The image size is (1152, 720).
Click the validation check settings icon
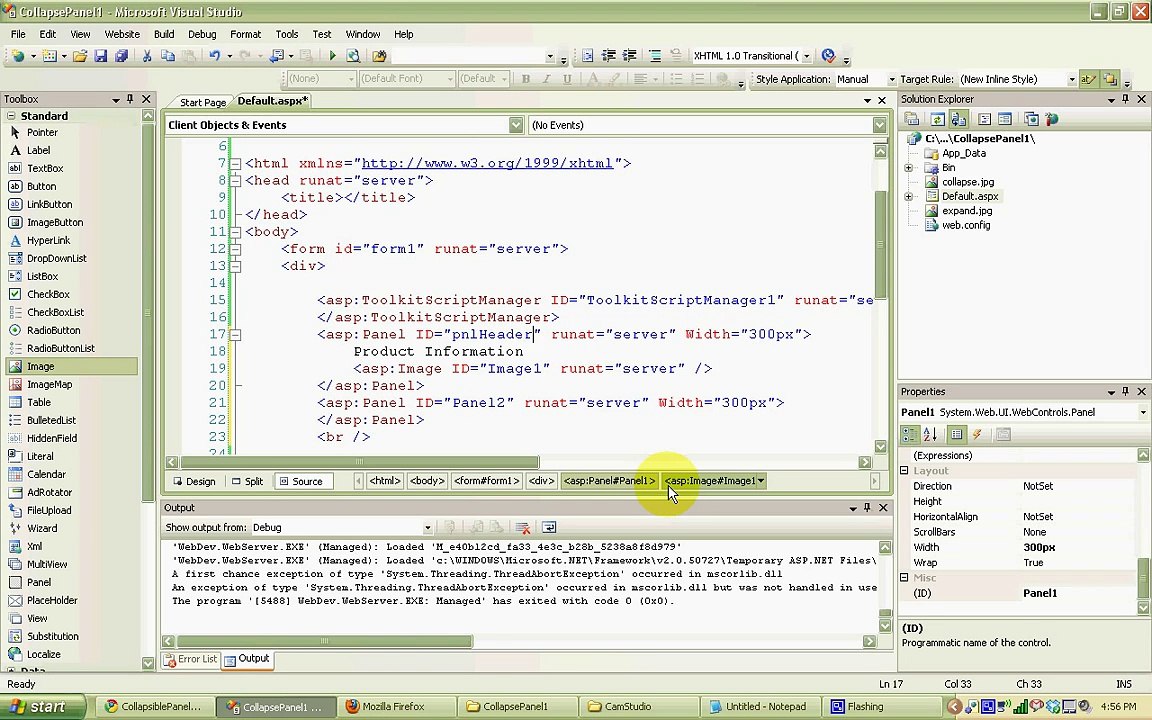829,56
